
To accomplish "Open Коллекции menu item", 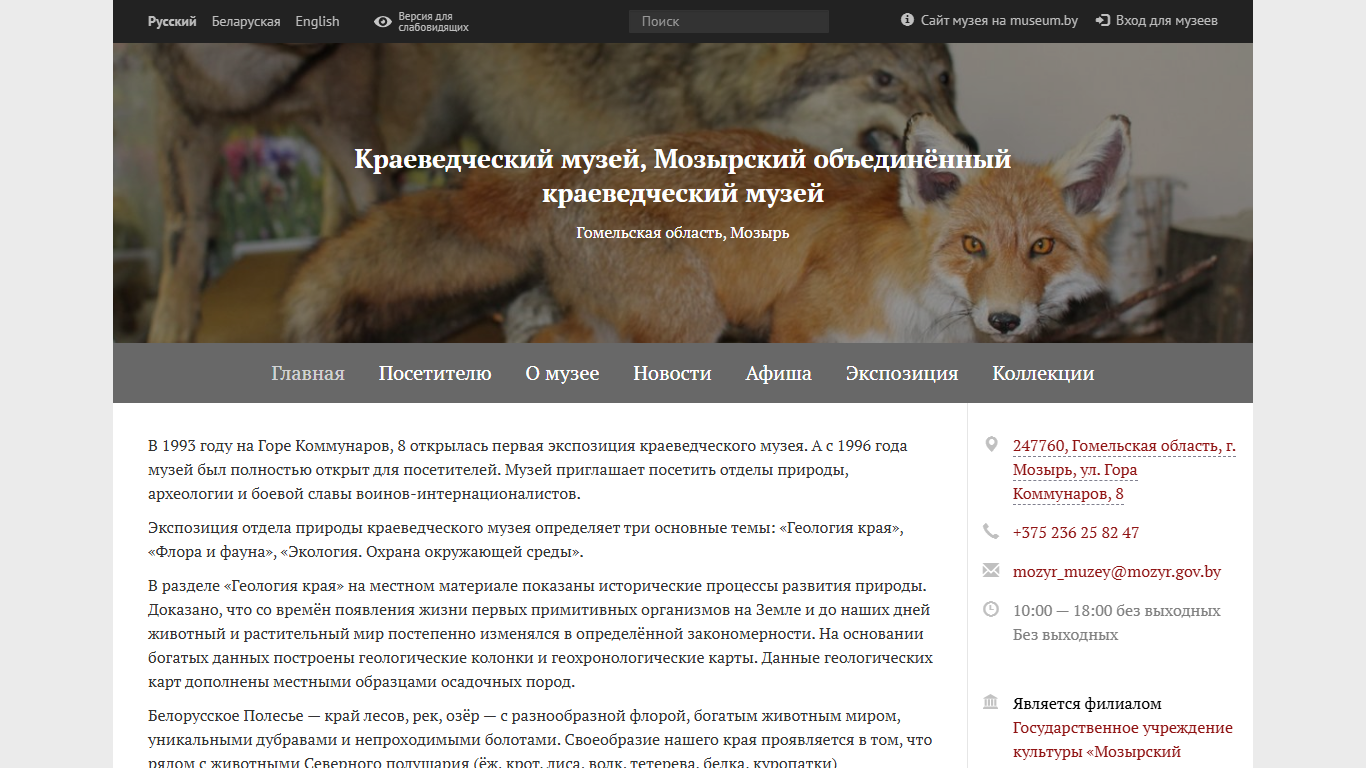I will [1043, 373].
